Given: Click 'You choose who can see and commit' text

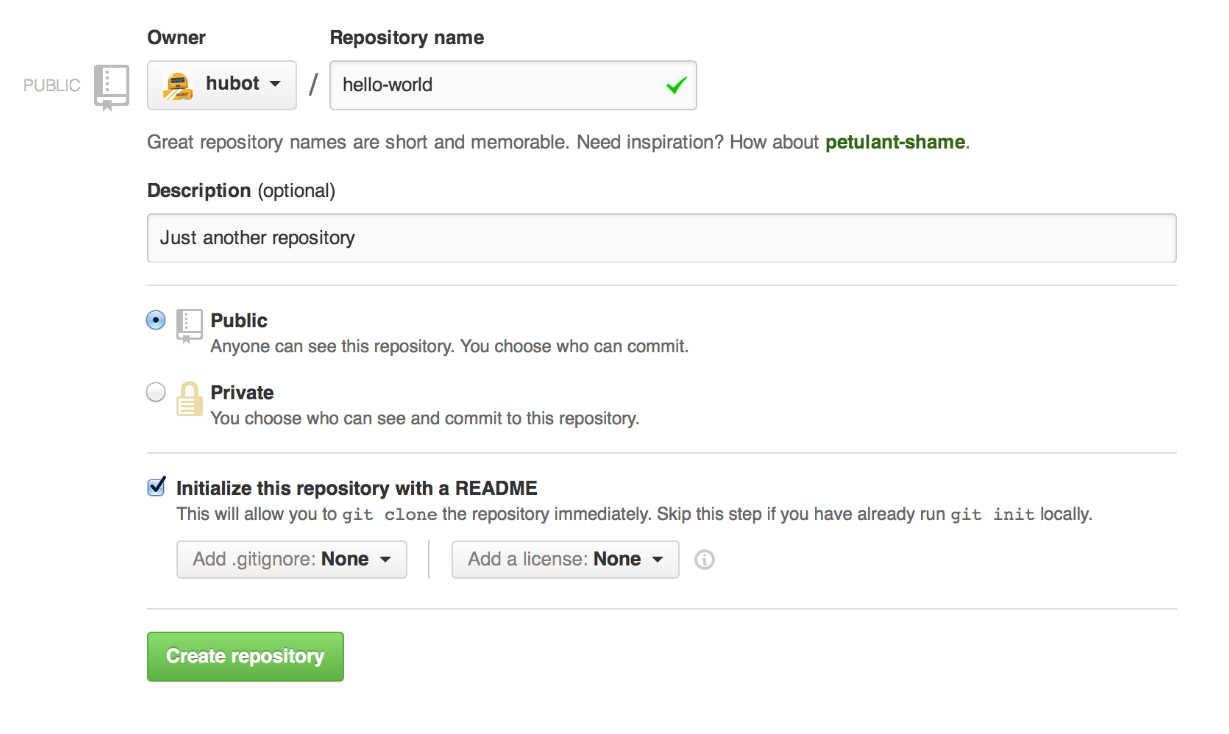Looking at the screenshot, I should (425, 418).
